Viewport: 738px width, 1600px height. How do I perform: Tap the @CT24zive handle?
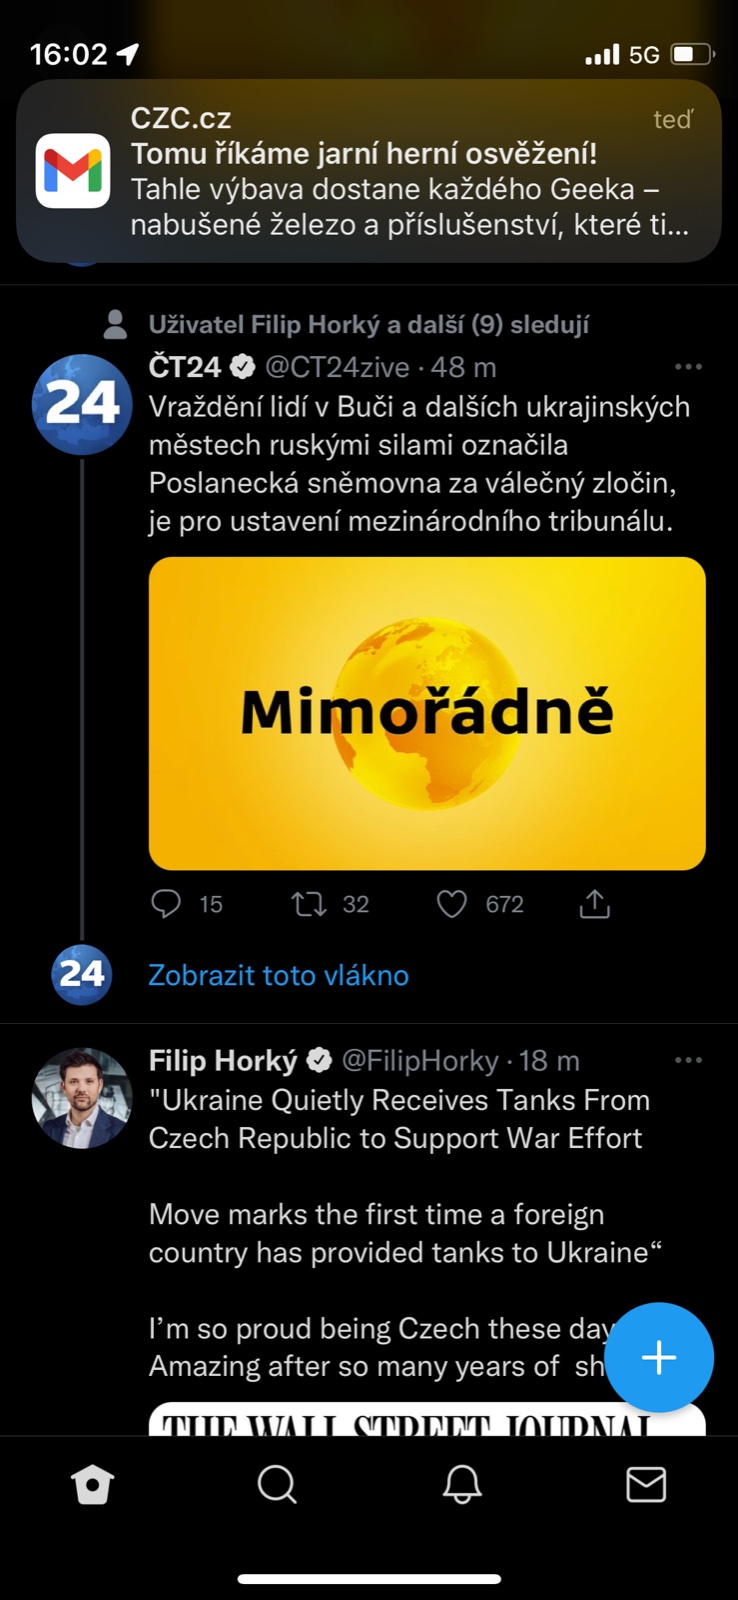click(337, 367)
